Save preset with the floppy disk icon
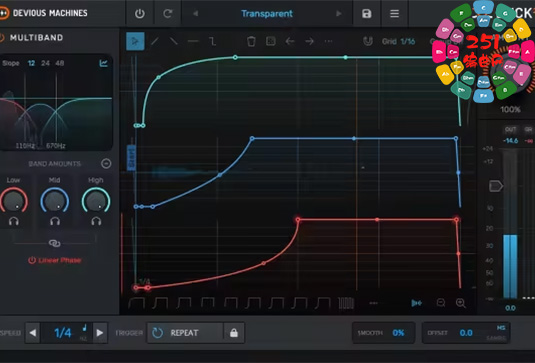The image size is (535, 363). click(x=366, y=14)
